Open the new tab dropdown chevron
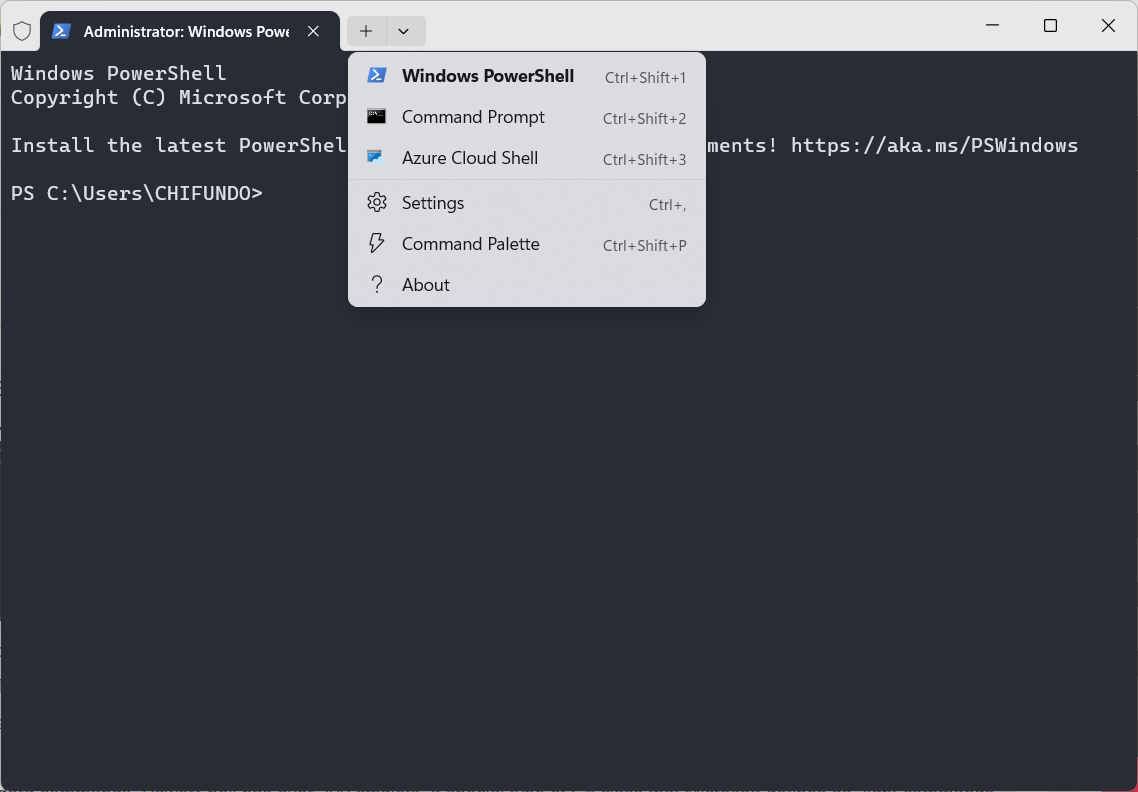 click(x=404, y=31)
